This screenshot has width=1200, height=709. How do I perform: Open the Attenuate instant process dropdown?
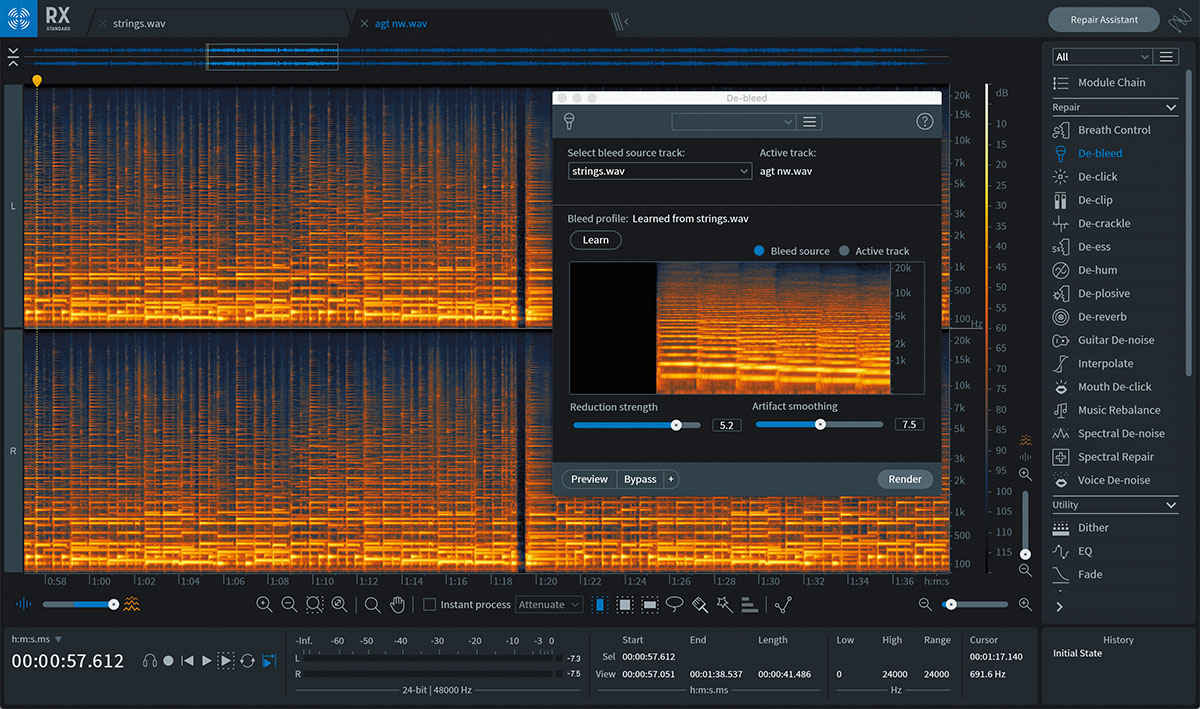(549, 605)
